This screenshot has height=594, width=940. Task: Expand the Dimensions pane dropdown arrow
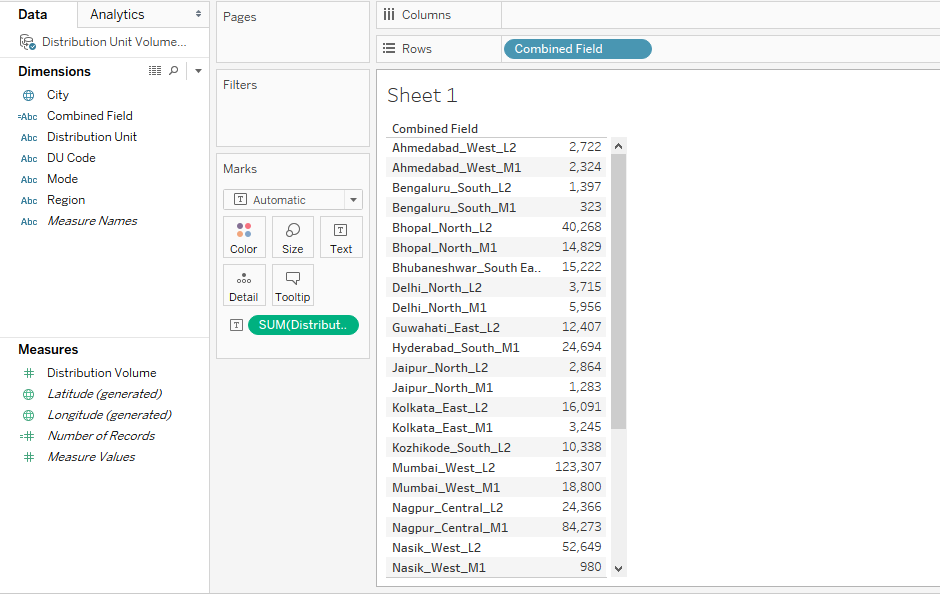pyautogui.click(x=198, y=71)
